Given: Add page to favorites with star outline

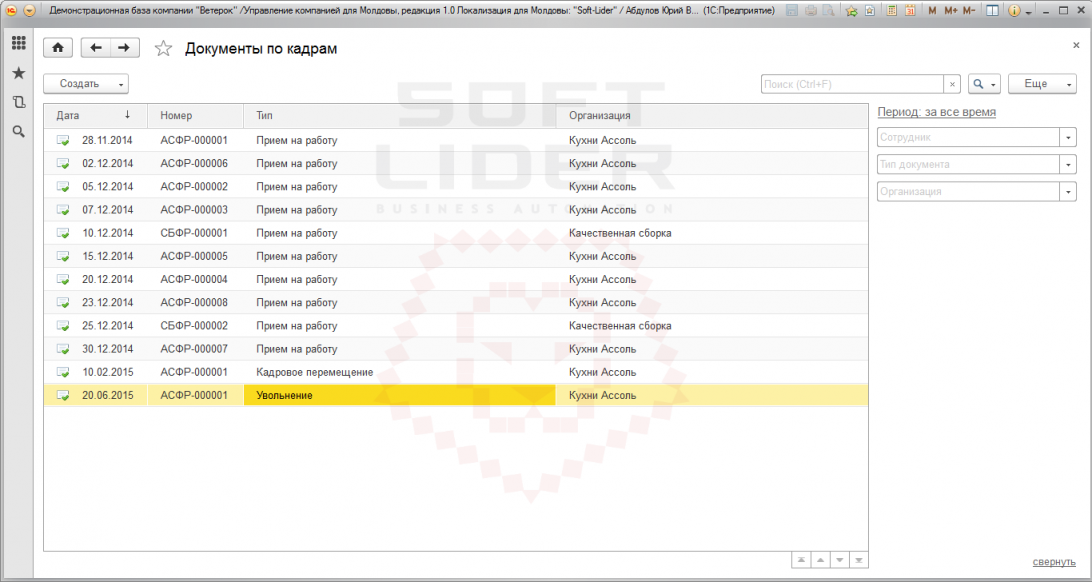Looking at the screenshot, I should pyautogui.click(x=163, y=48).
